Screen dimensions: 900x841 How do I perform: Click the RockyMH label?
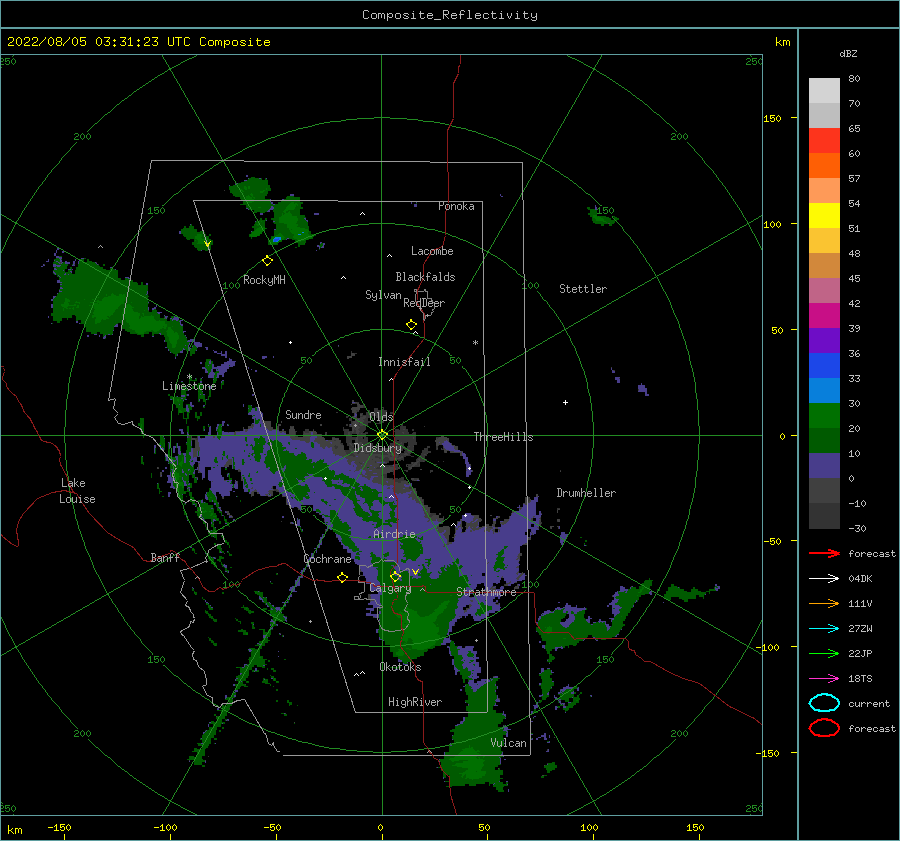264,280
